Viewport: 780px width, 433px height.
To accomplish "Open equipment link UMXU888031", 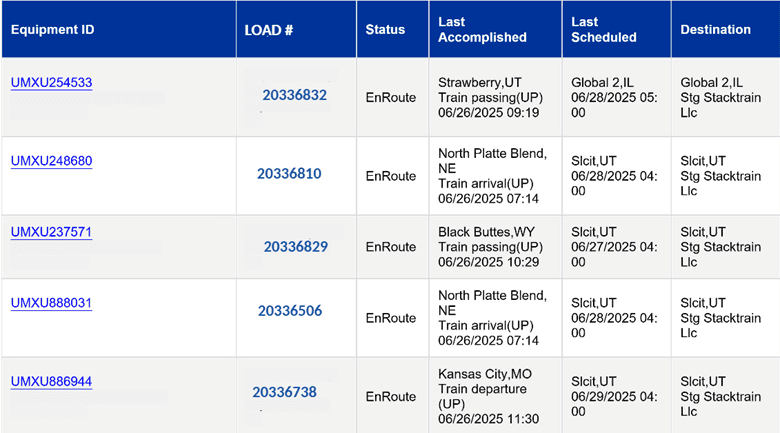I will [51, 303].
